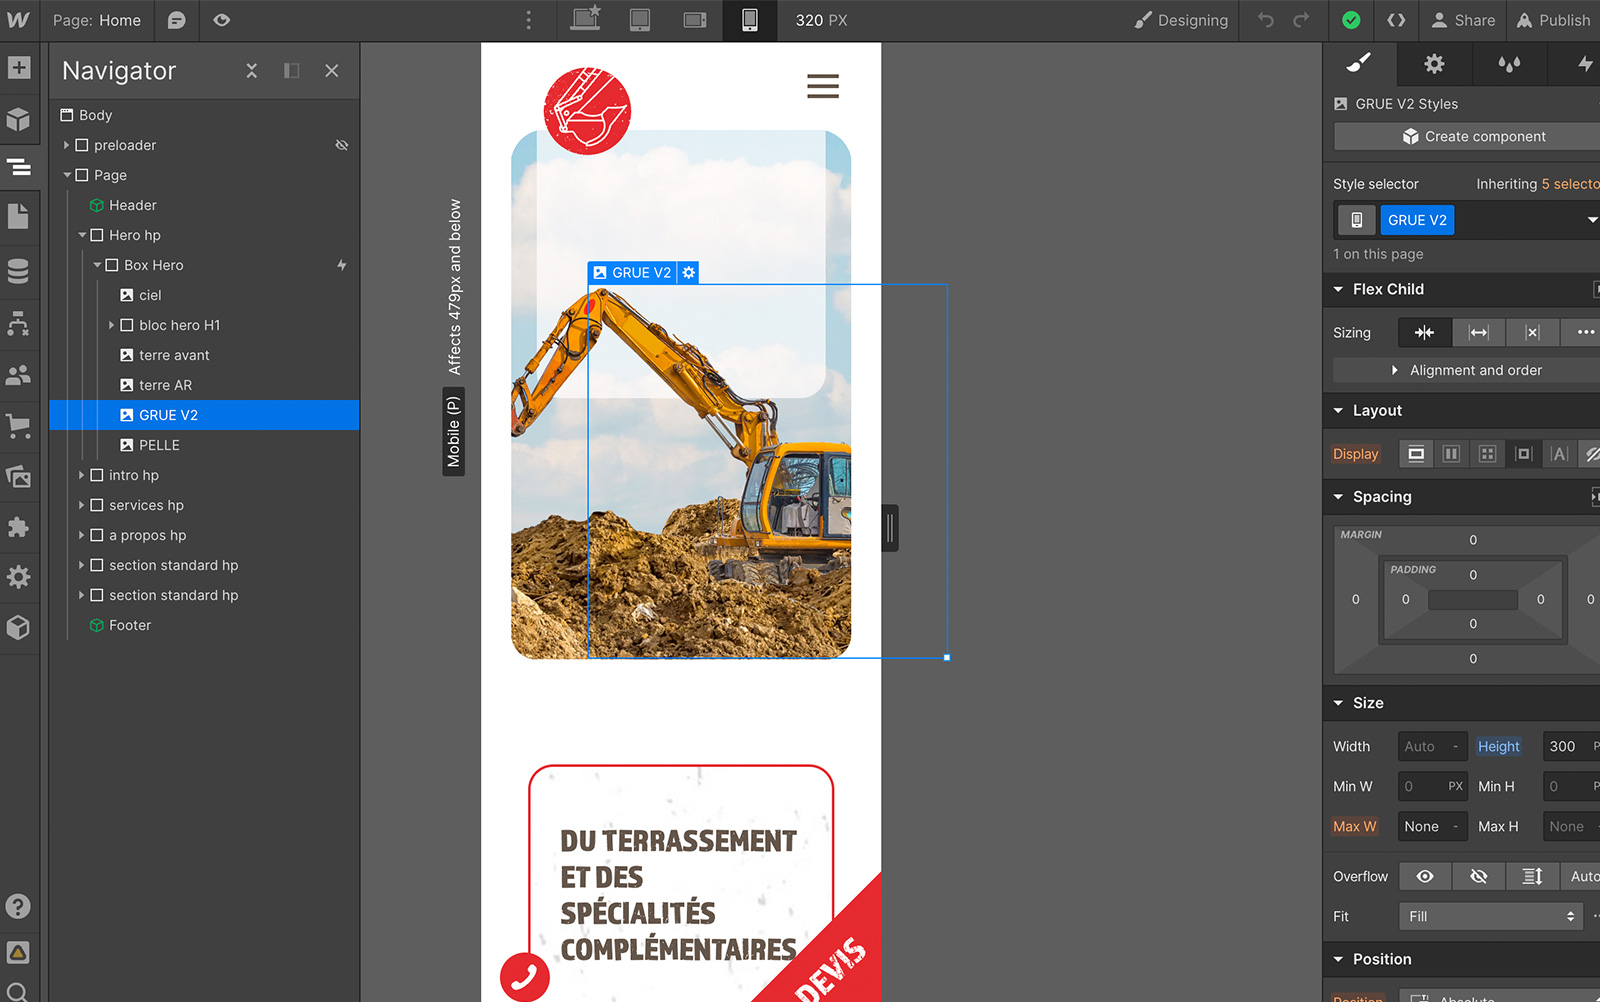Viewport: 1600px width, 1002px height.
Task: Open the Webflow logo menu
Action: point(18,20)
